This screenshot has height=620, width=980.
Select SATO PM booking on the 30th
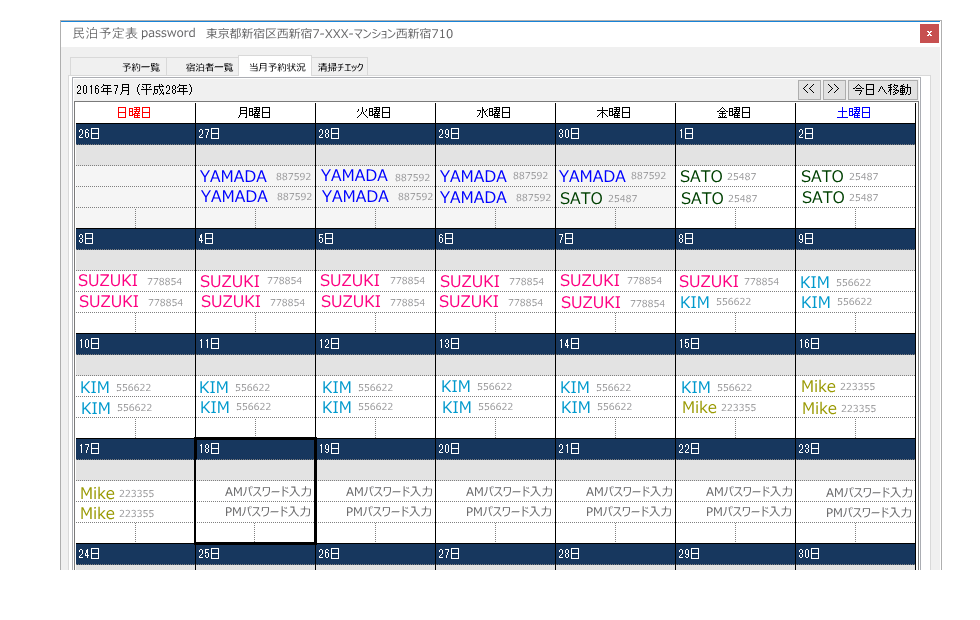point(582,198)
